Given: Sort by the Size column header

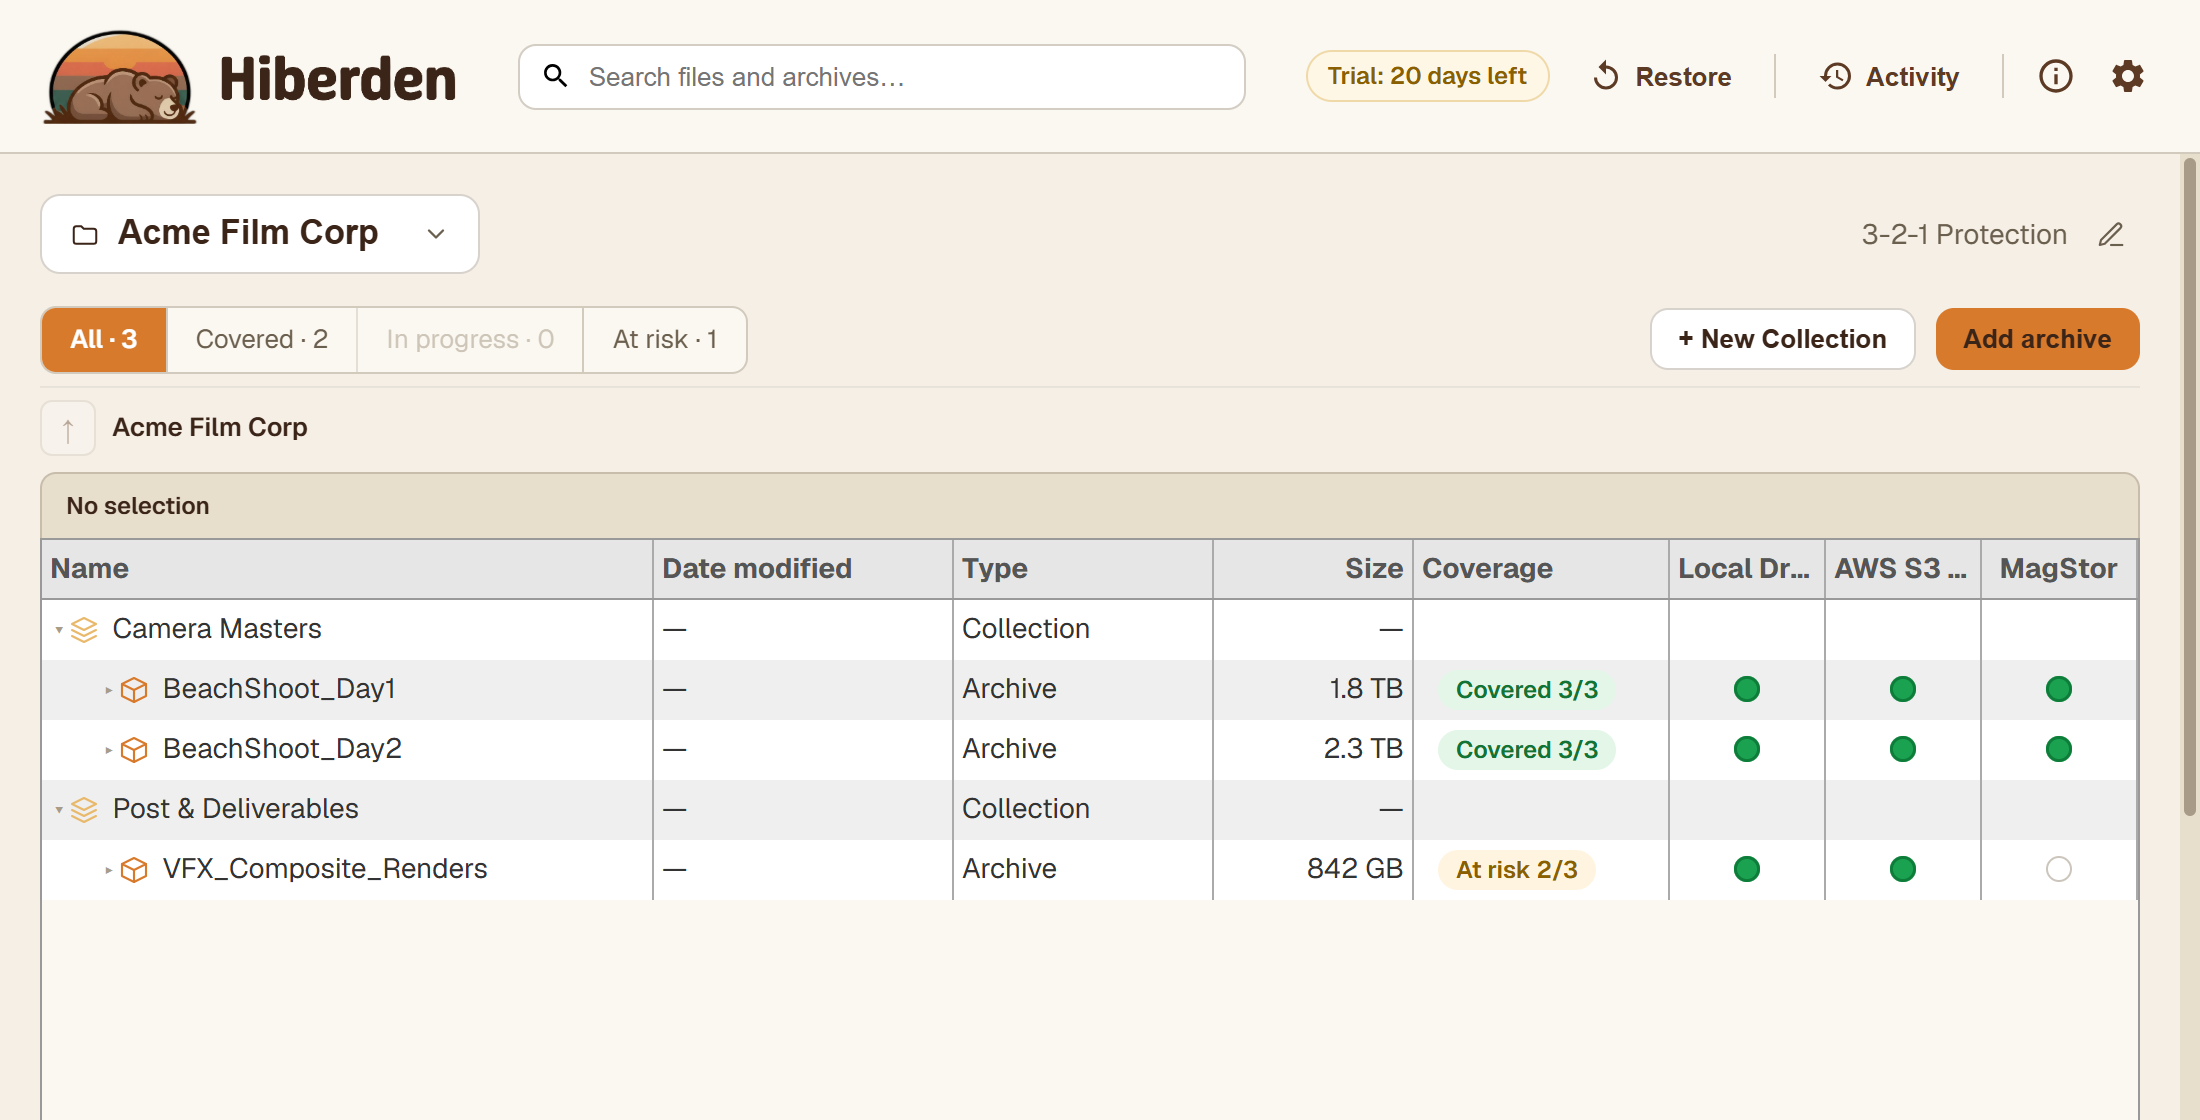Looking at the screenshot, I should (x=1313, y=569).
